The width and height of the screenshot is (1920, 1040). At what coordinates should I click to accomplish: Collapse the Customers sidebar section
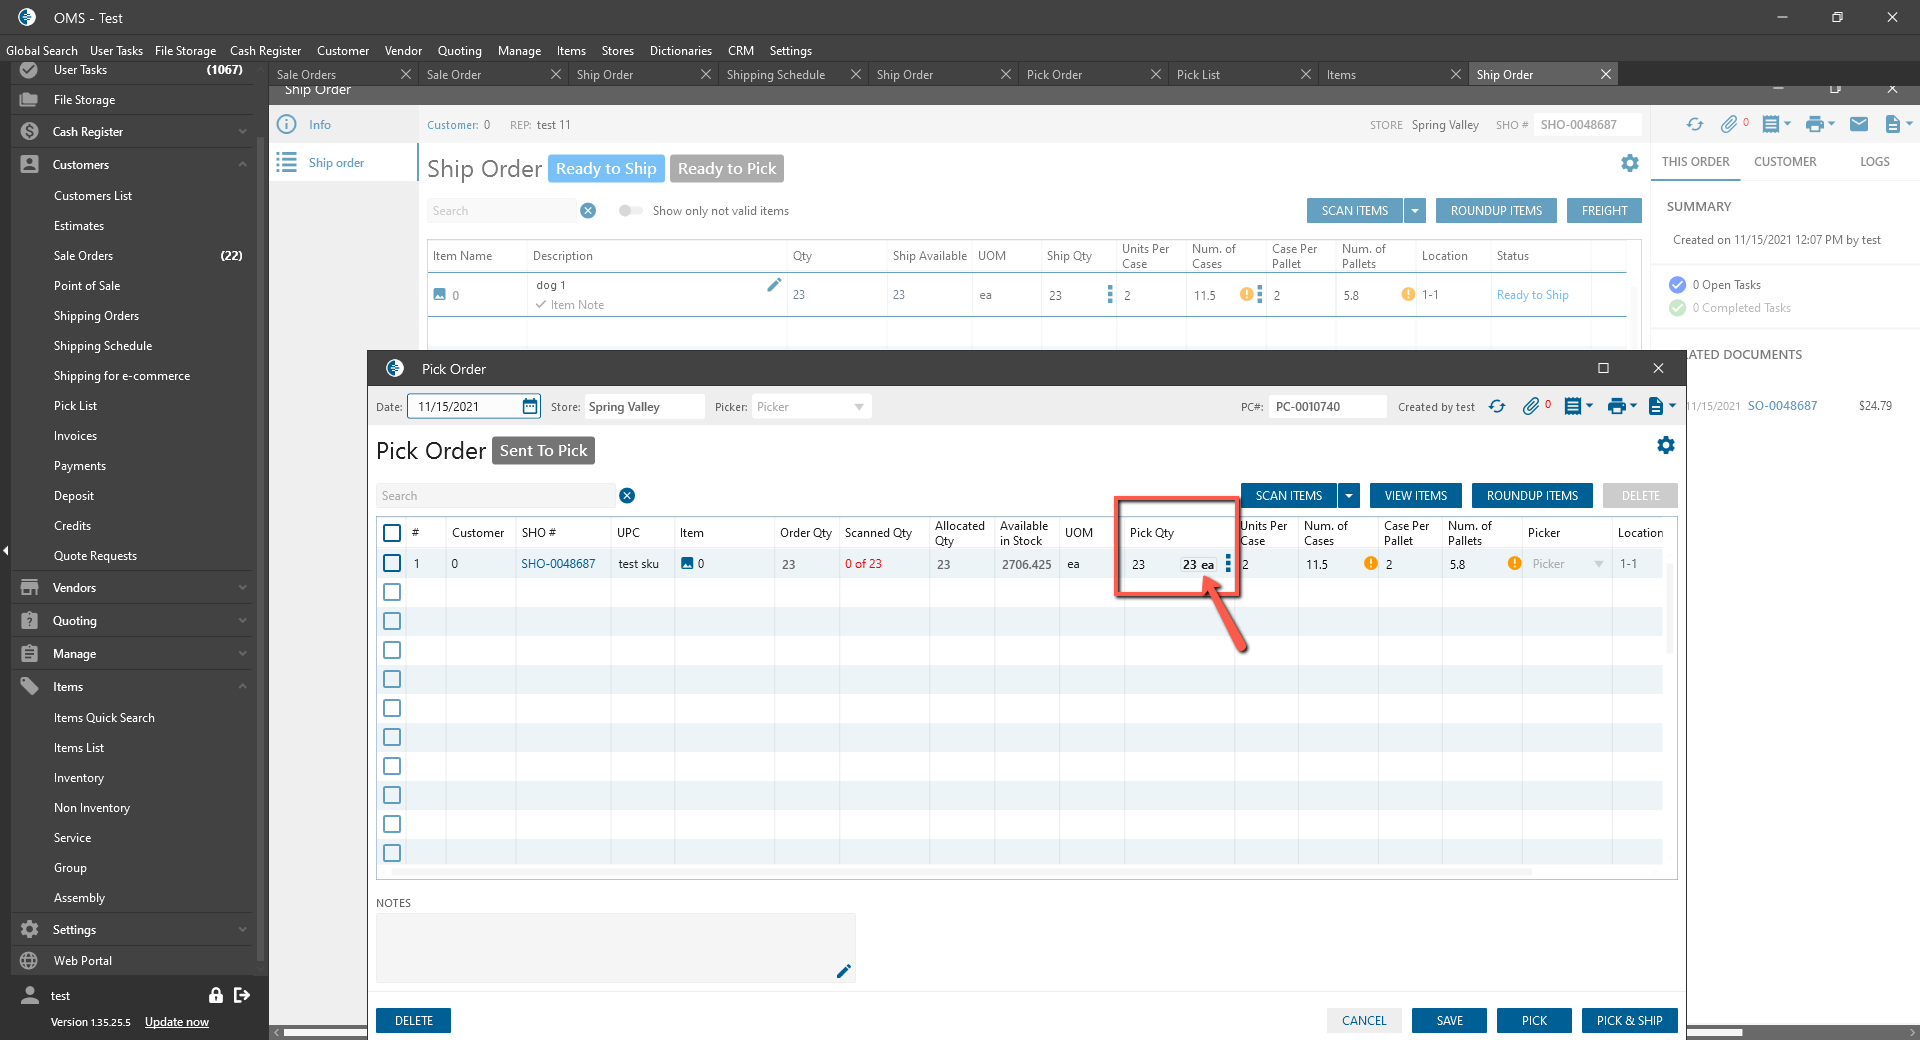tap(243, 164)
